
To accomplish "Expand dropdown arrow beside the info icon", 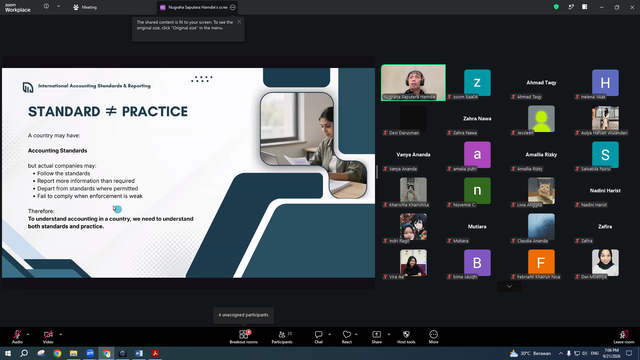I will point(58,7).
